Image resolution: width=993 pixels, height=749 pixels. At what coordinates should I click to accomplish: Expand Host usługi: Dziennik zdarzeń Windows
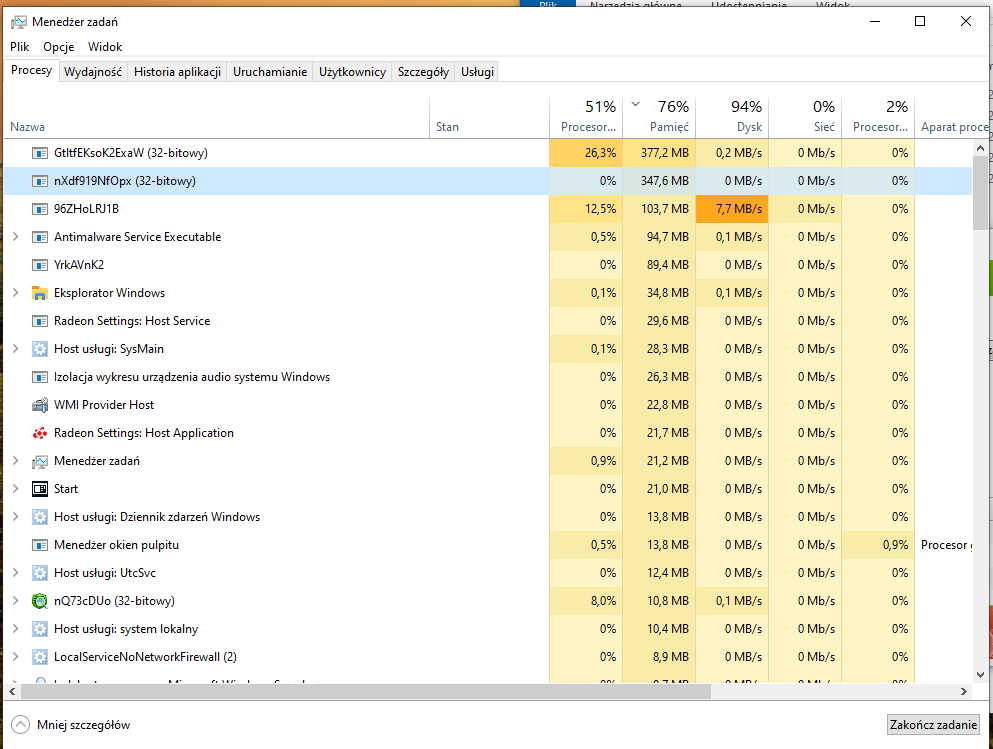(x=16, y=516)
